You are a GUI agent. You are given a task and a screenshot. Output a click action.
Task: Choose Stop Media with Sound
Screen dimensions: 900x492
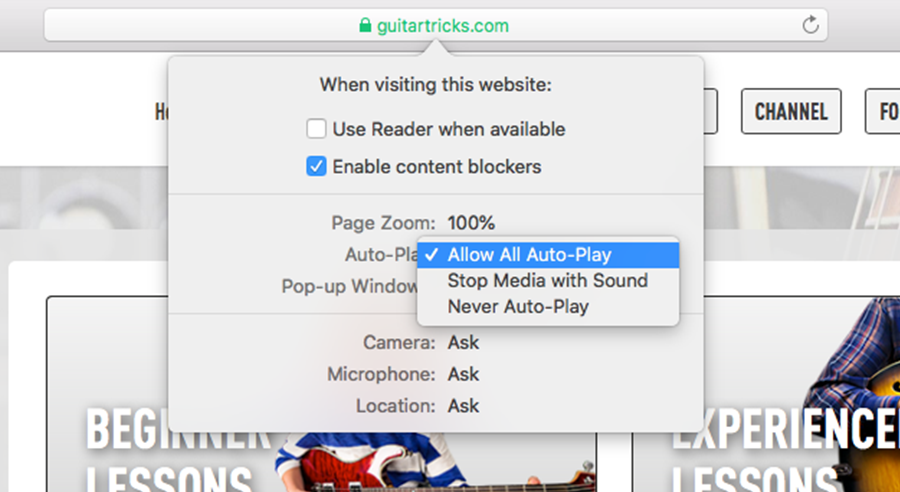coord(548,281)
